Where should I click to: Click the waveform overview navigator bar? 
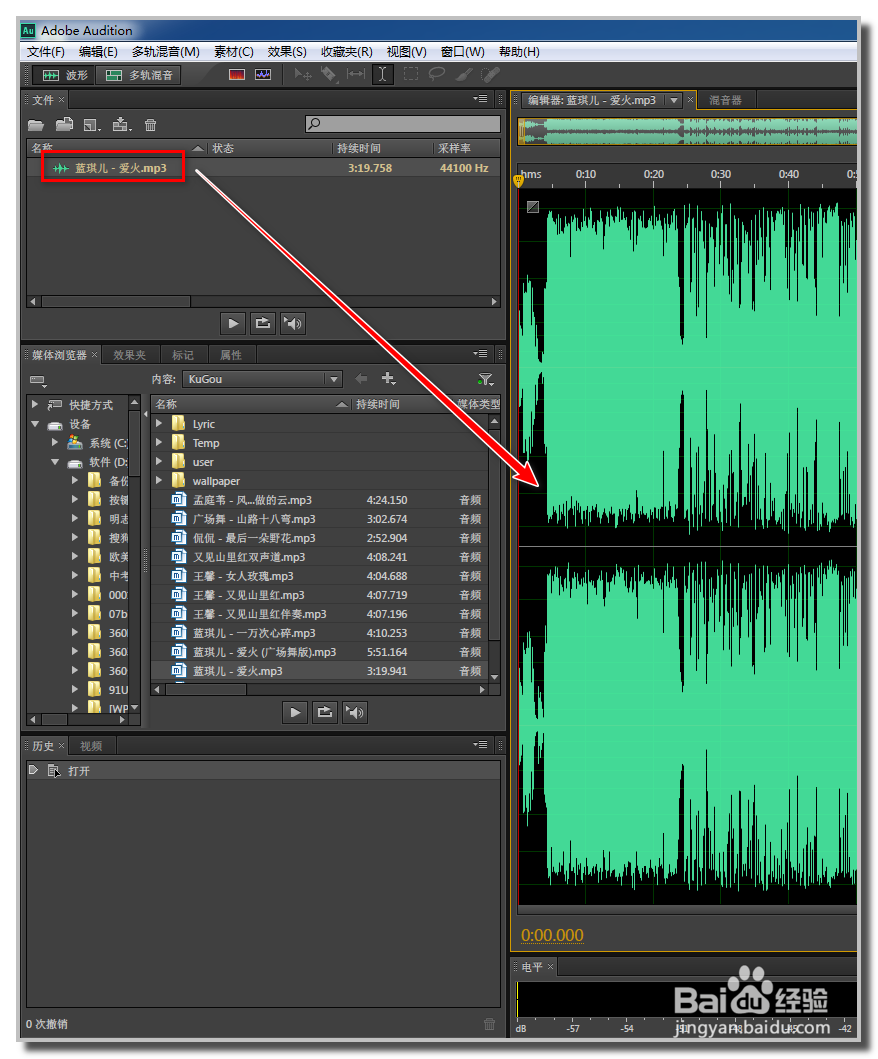(688, 131)
